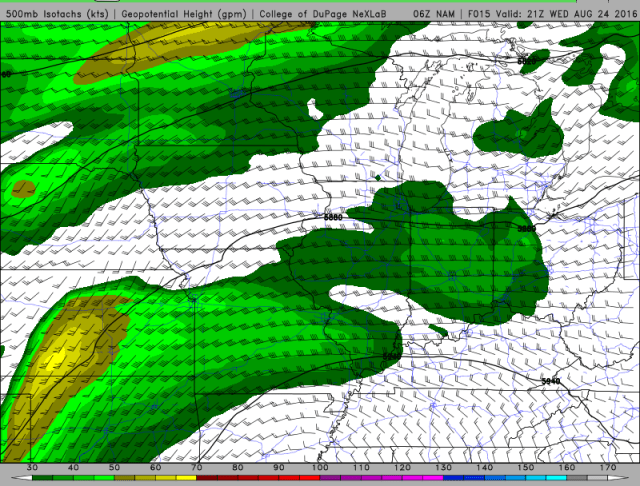This screenshot has height=486, width=640.
Task: Click the dark blue 130-135 kt swatch
Action: coord(453,478)
